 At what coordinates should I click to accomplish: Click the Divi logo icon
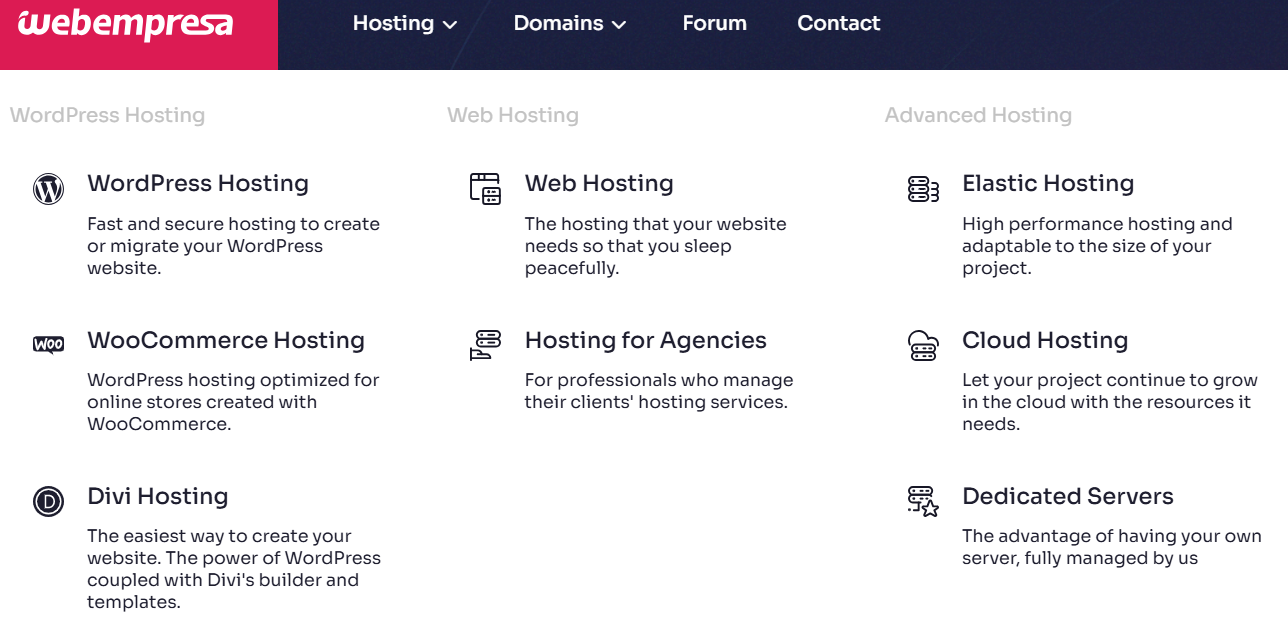[x=48, y=500]
